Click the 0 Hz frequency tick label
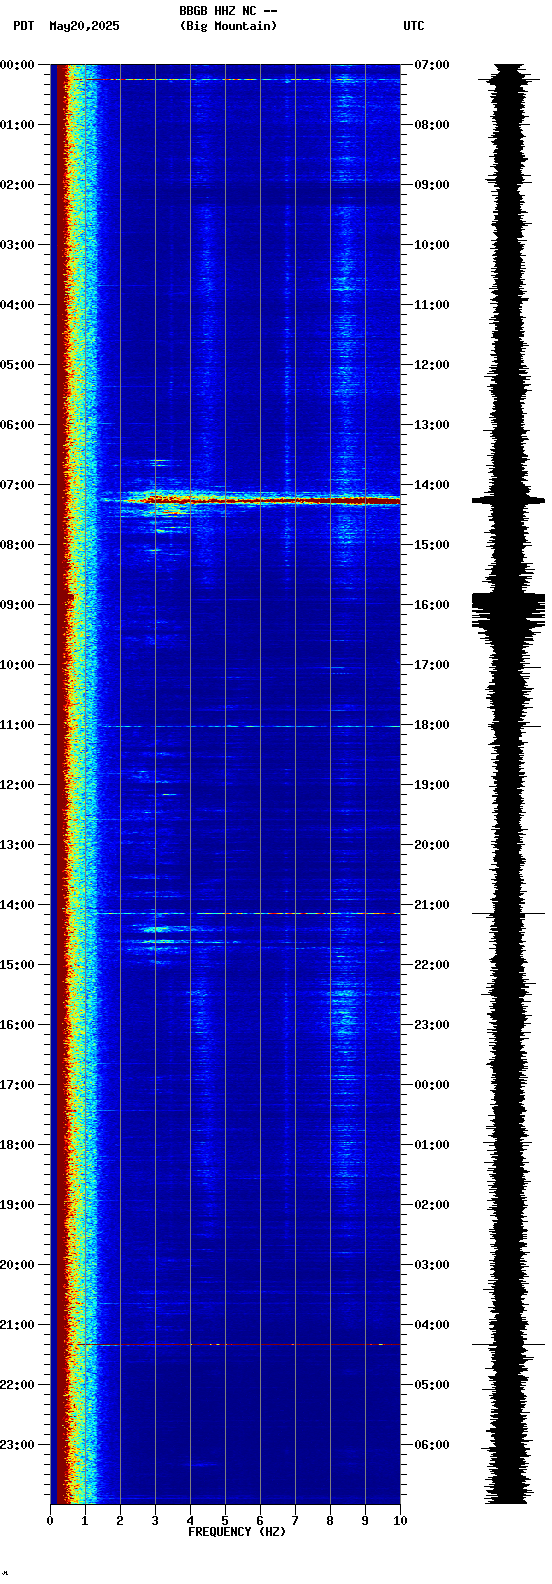Image resolution: width=552 pixels, height=1584 pixels. pyautogui.click(x=50, y=1521)
